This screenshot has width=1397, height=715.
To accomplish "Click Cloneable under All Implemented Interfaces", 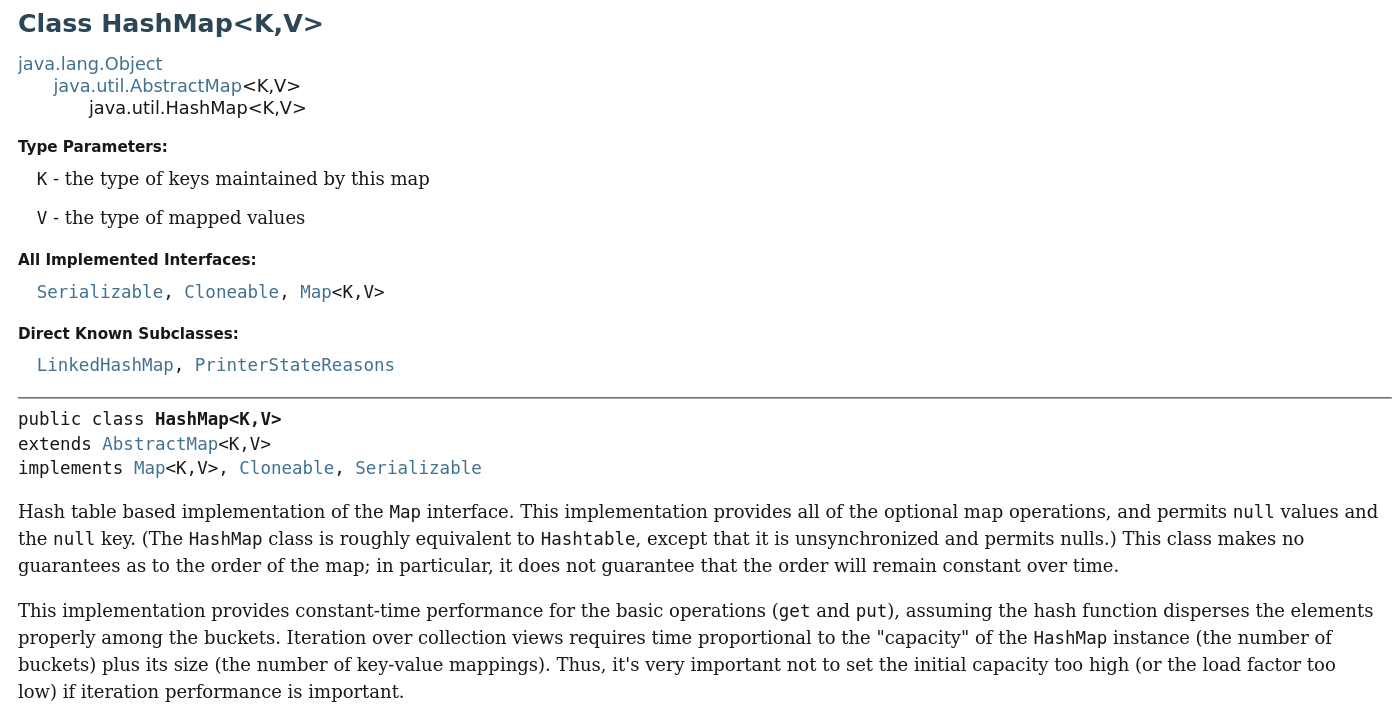I will pyautogui.click(x=231, y=293).
